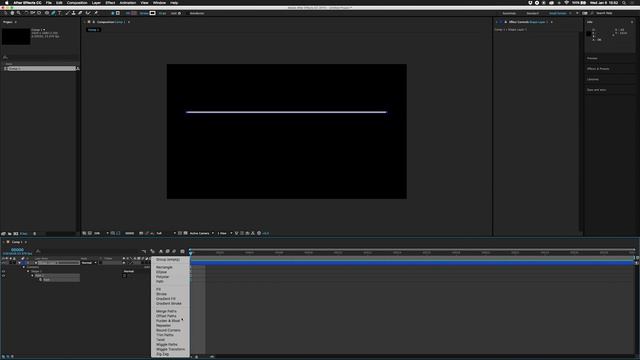
Task: Open the Window menu
Action: (159, 3)
